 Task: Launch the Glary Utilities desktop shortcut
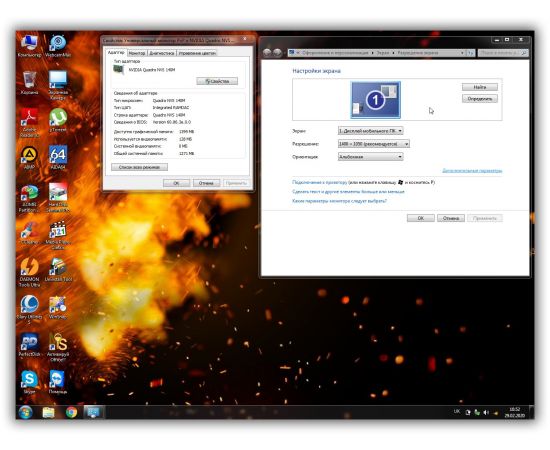tap(29, 310)
